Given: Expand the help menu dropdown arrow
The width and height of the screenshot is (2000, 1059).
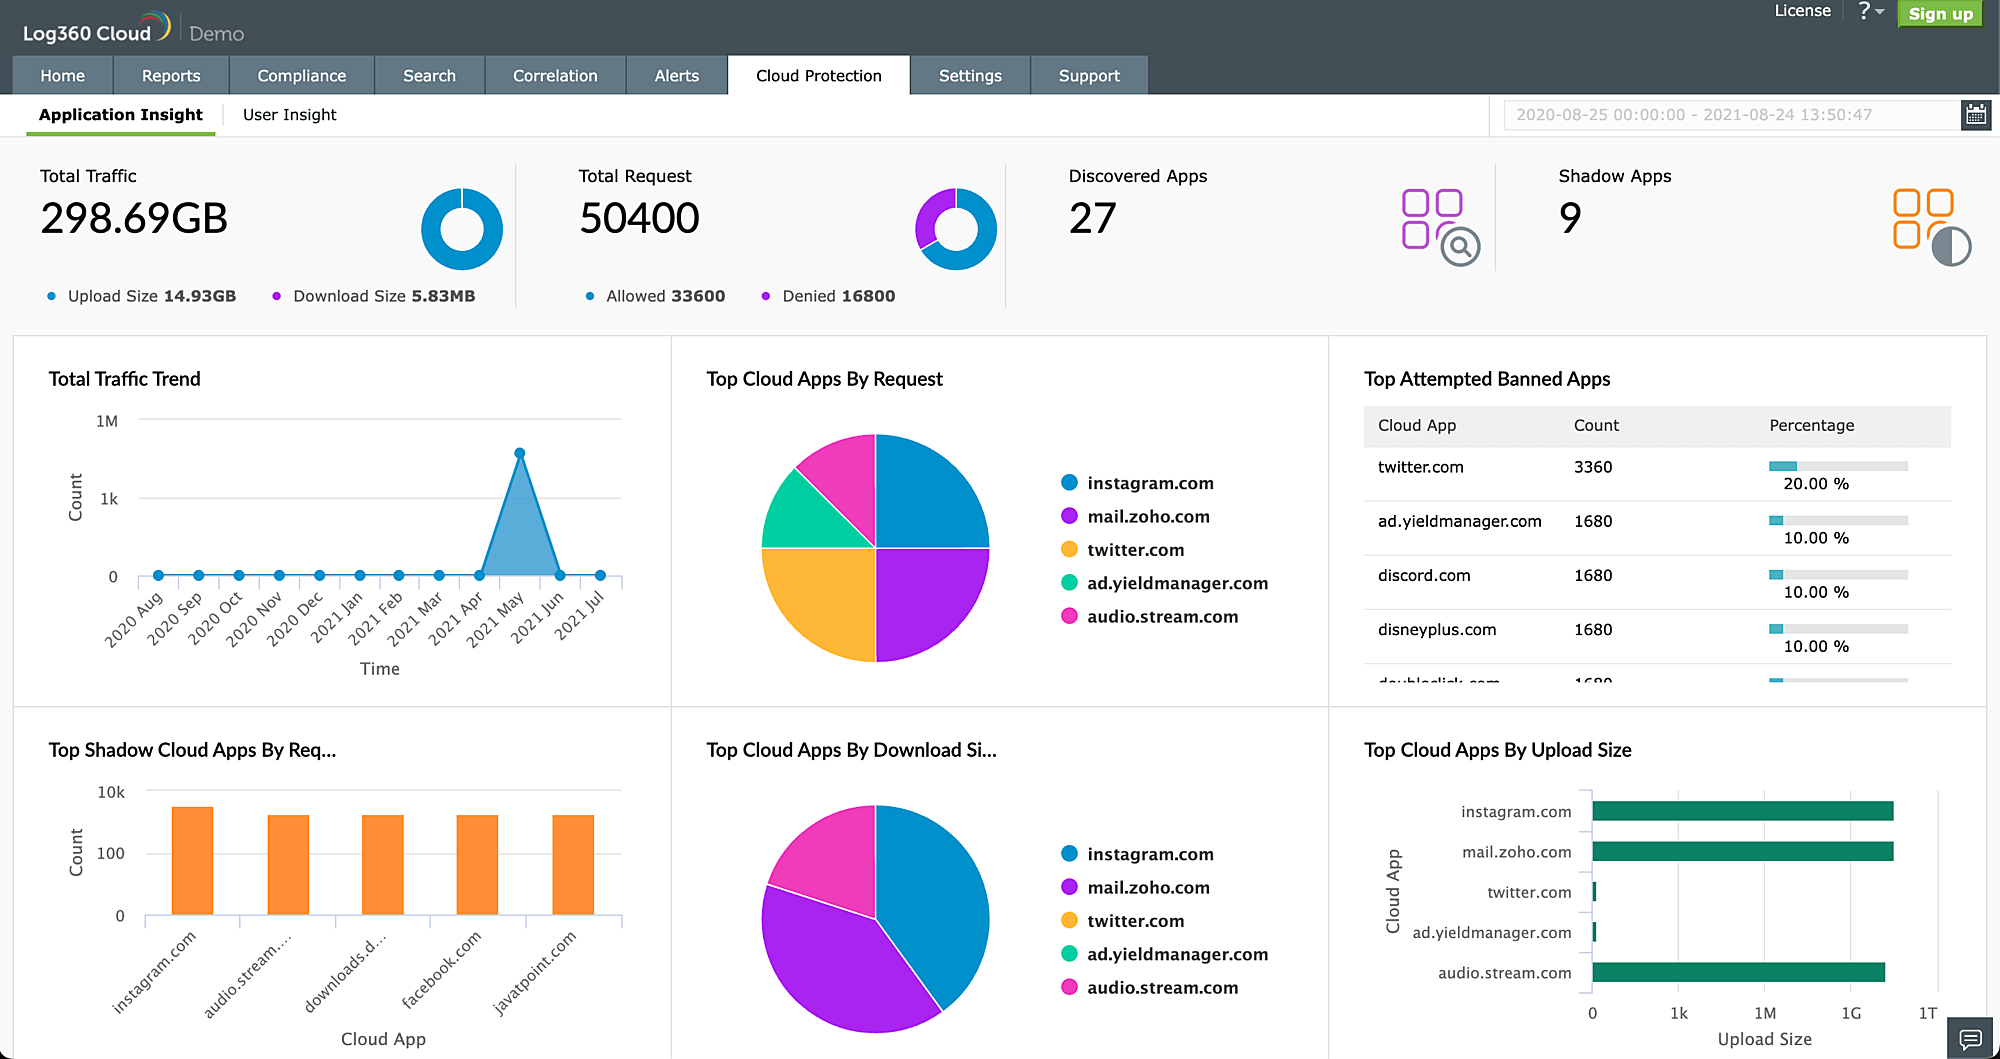Looking at the screenshot, I should [x=1881, y=12].
